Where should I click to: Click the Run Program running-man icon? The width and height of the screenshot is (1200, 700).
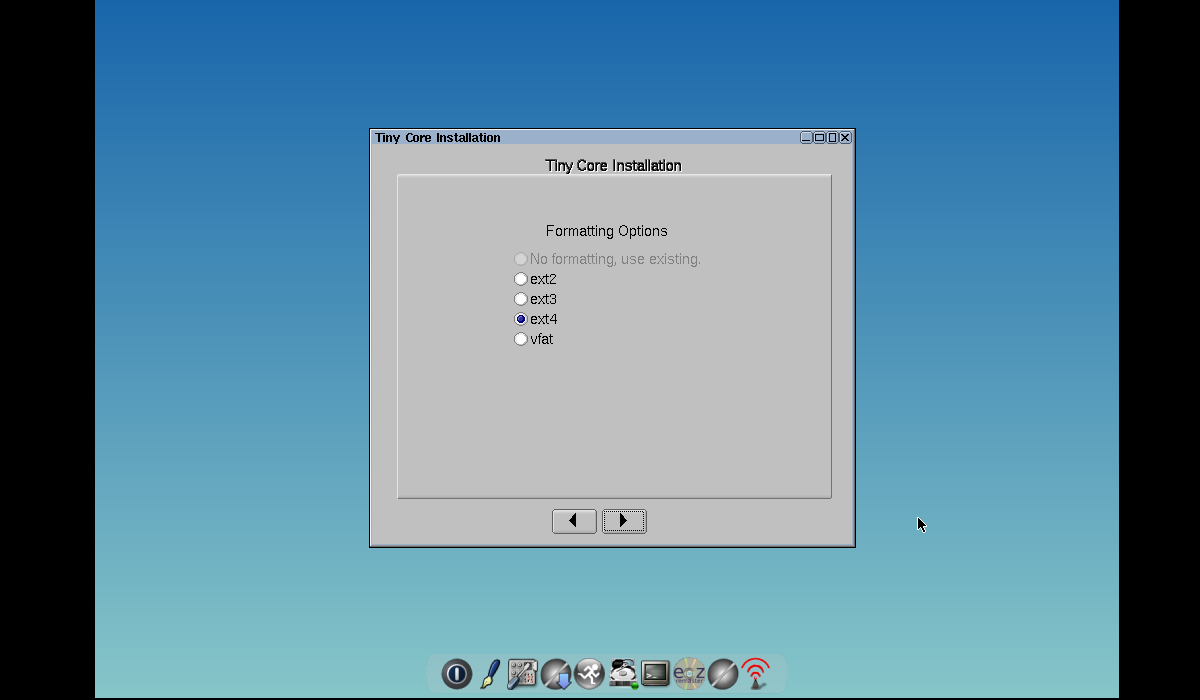[589, 674]
